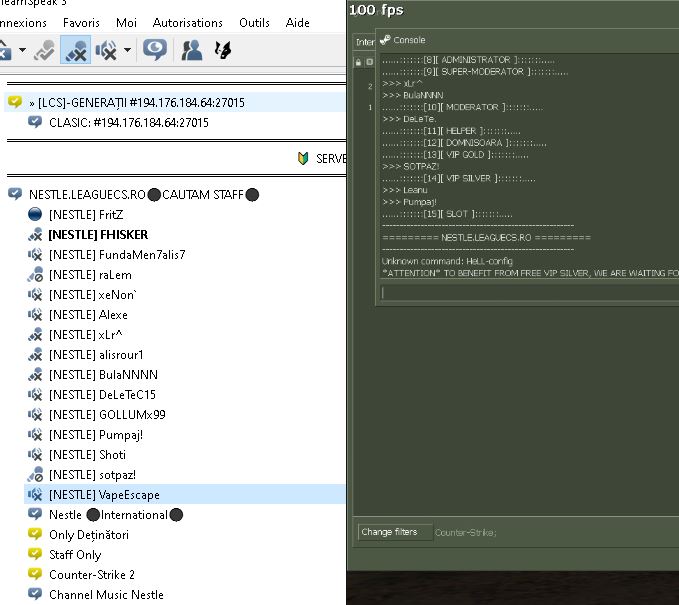
Task: Select user [NESTLE] GOLLUMx99
Action: coord(107,415)
